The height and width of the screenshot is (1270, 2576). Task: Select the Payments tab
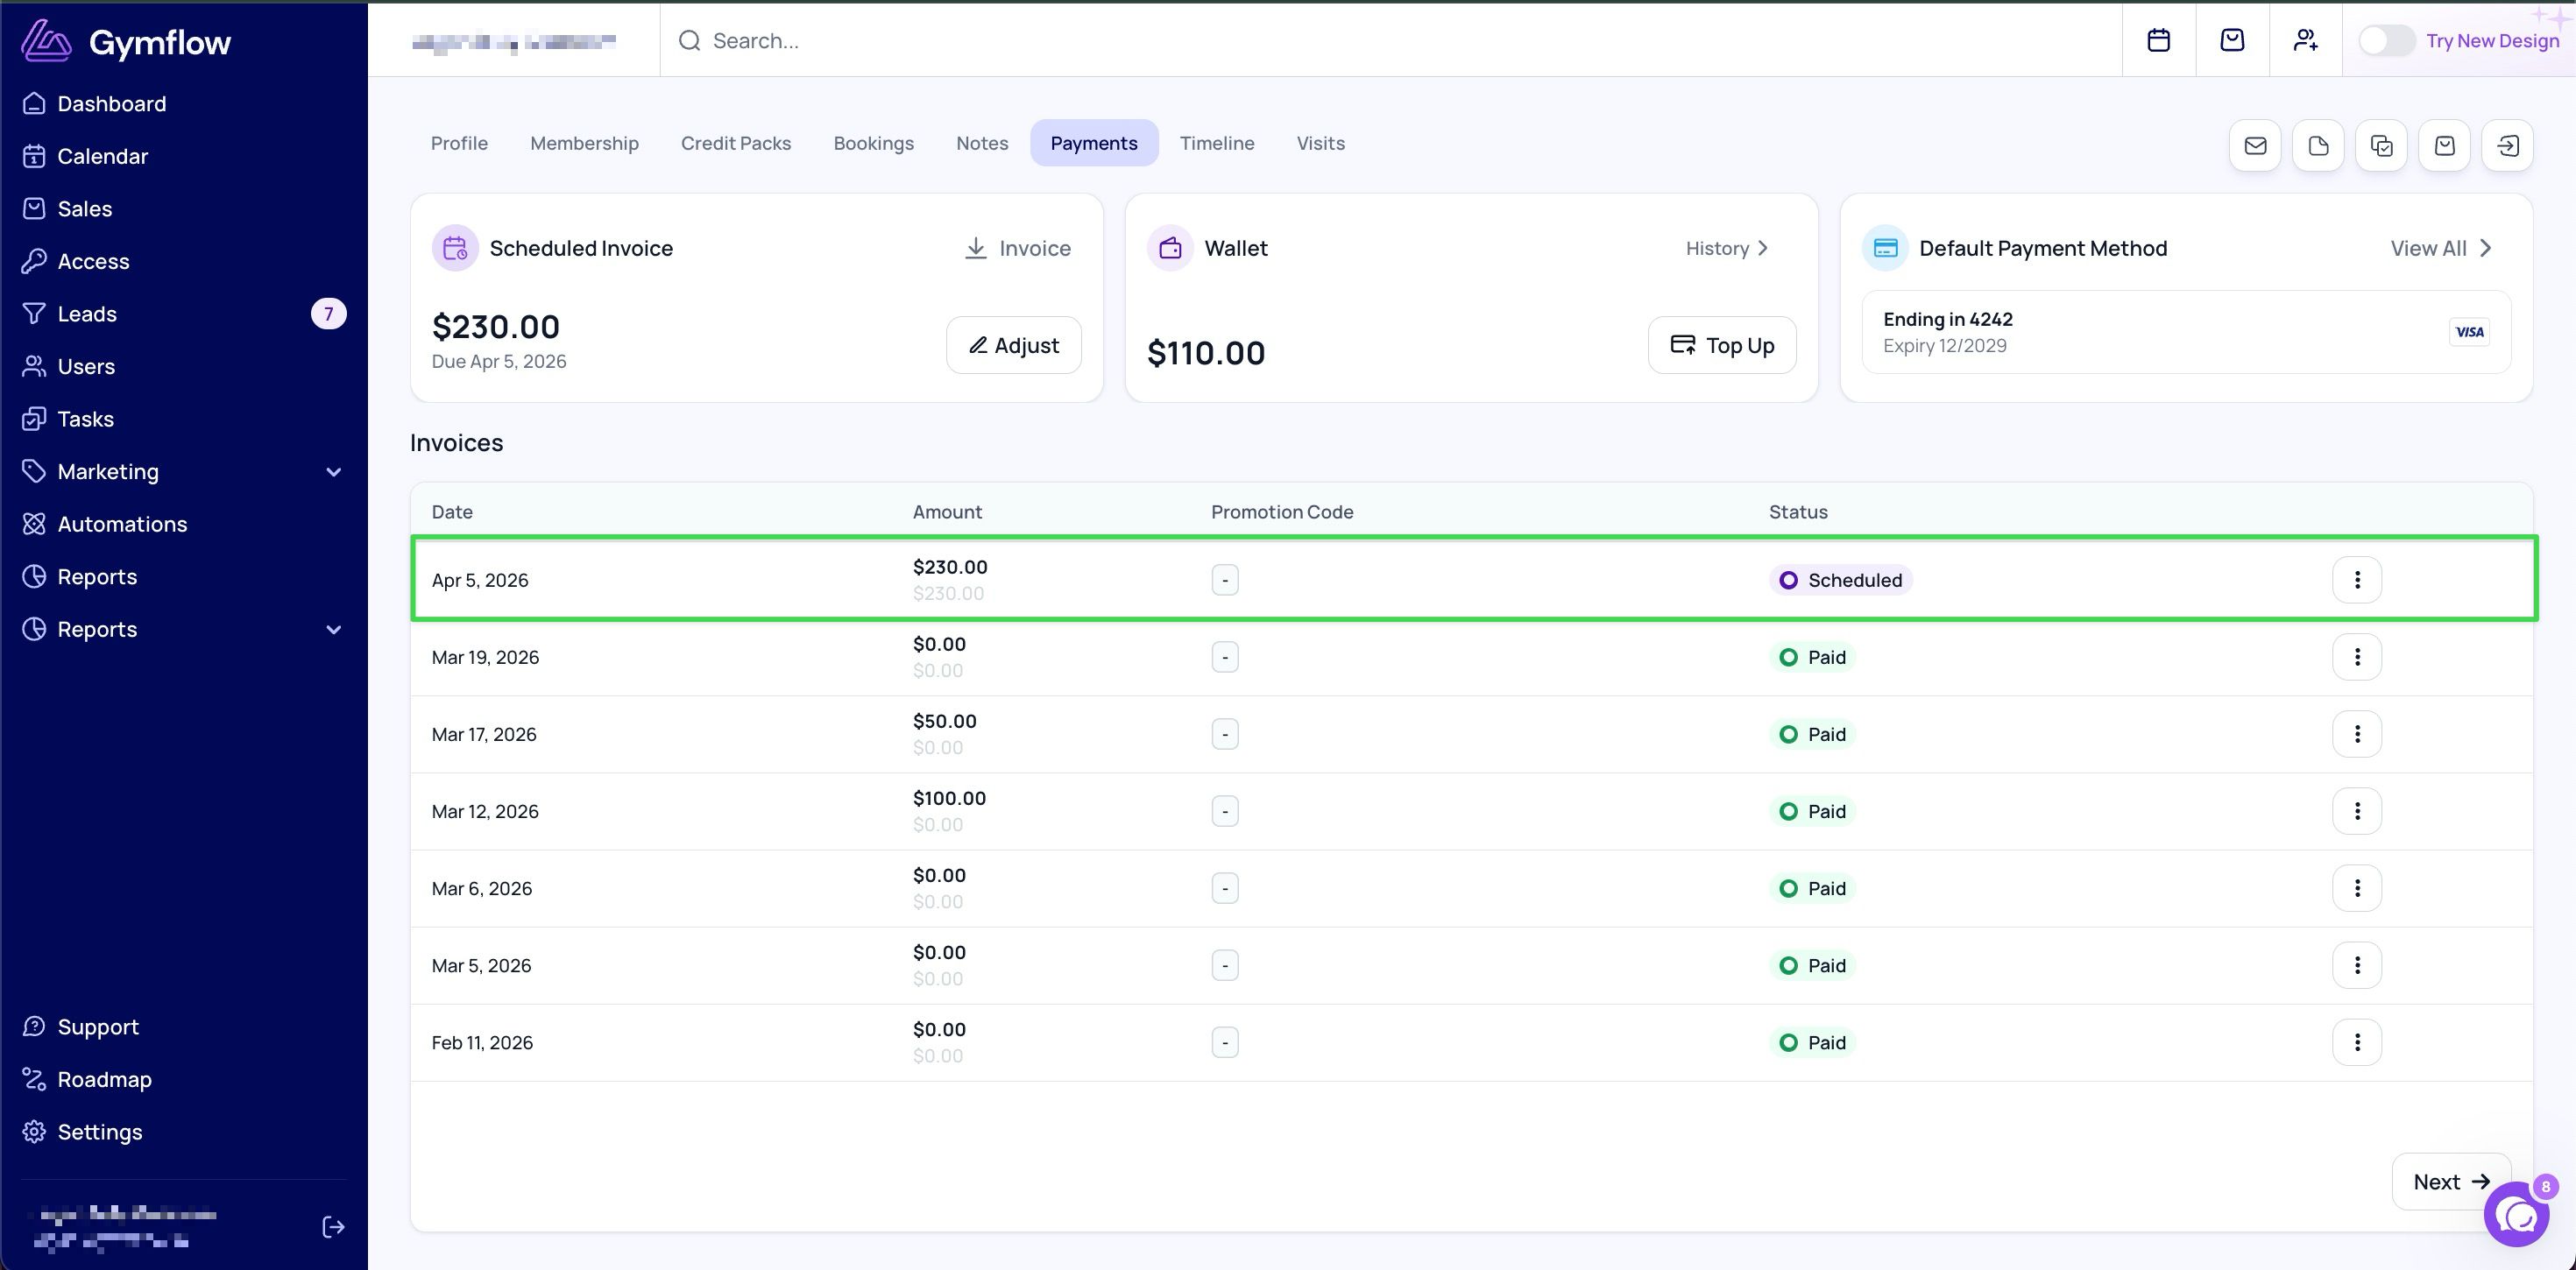[x=1094, y=143]
